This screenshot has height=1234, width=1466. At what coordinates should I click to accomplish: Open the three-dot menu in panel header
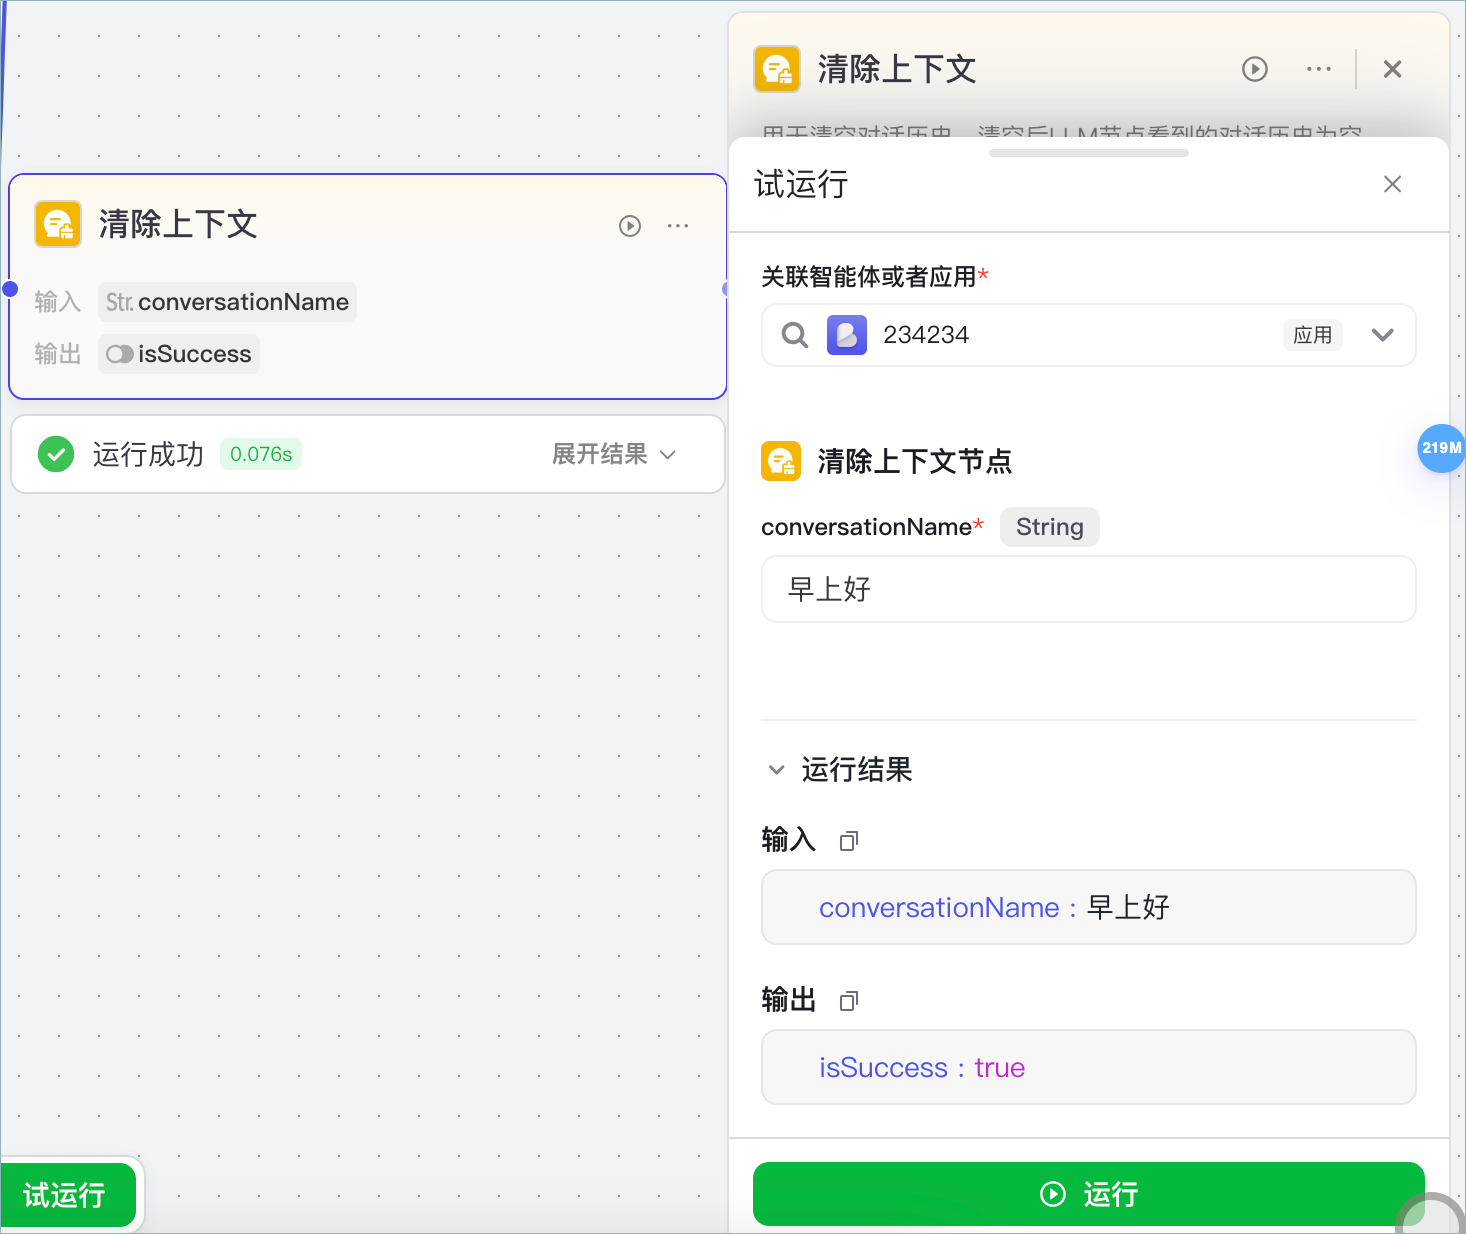click(x=1319, y=69)
